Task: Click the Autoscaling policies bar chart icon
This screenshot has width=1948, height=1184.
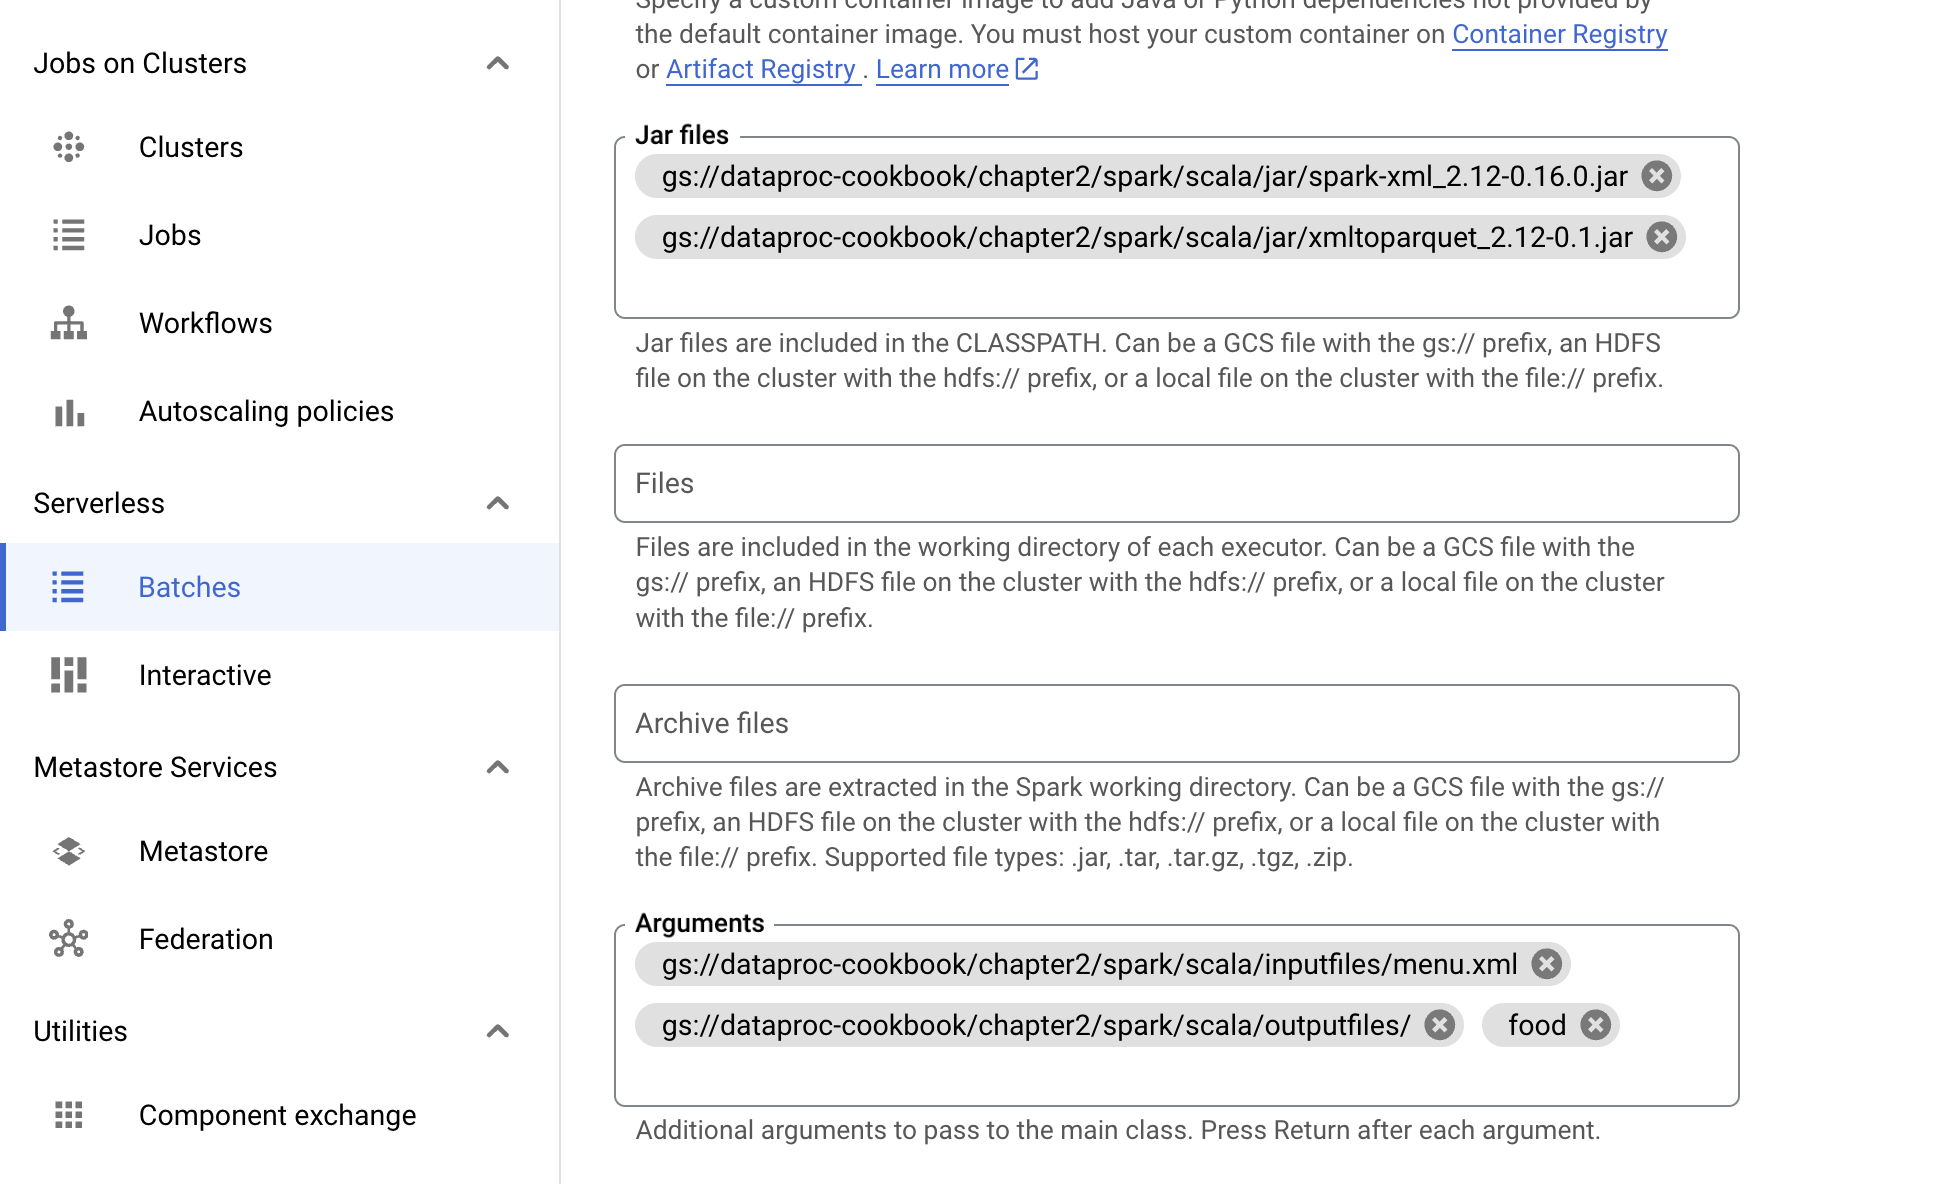Action: point(68,411)
